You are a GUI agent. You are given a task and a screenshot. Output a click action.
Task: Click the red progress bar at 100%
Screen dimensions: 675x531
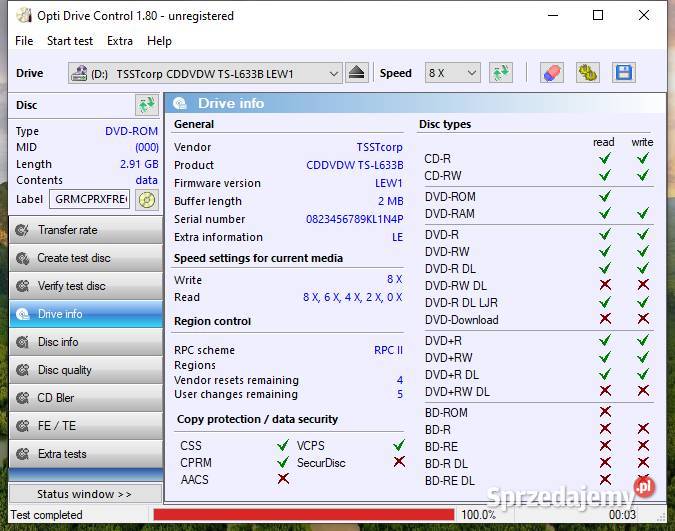[x=303, y=515]
